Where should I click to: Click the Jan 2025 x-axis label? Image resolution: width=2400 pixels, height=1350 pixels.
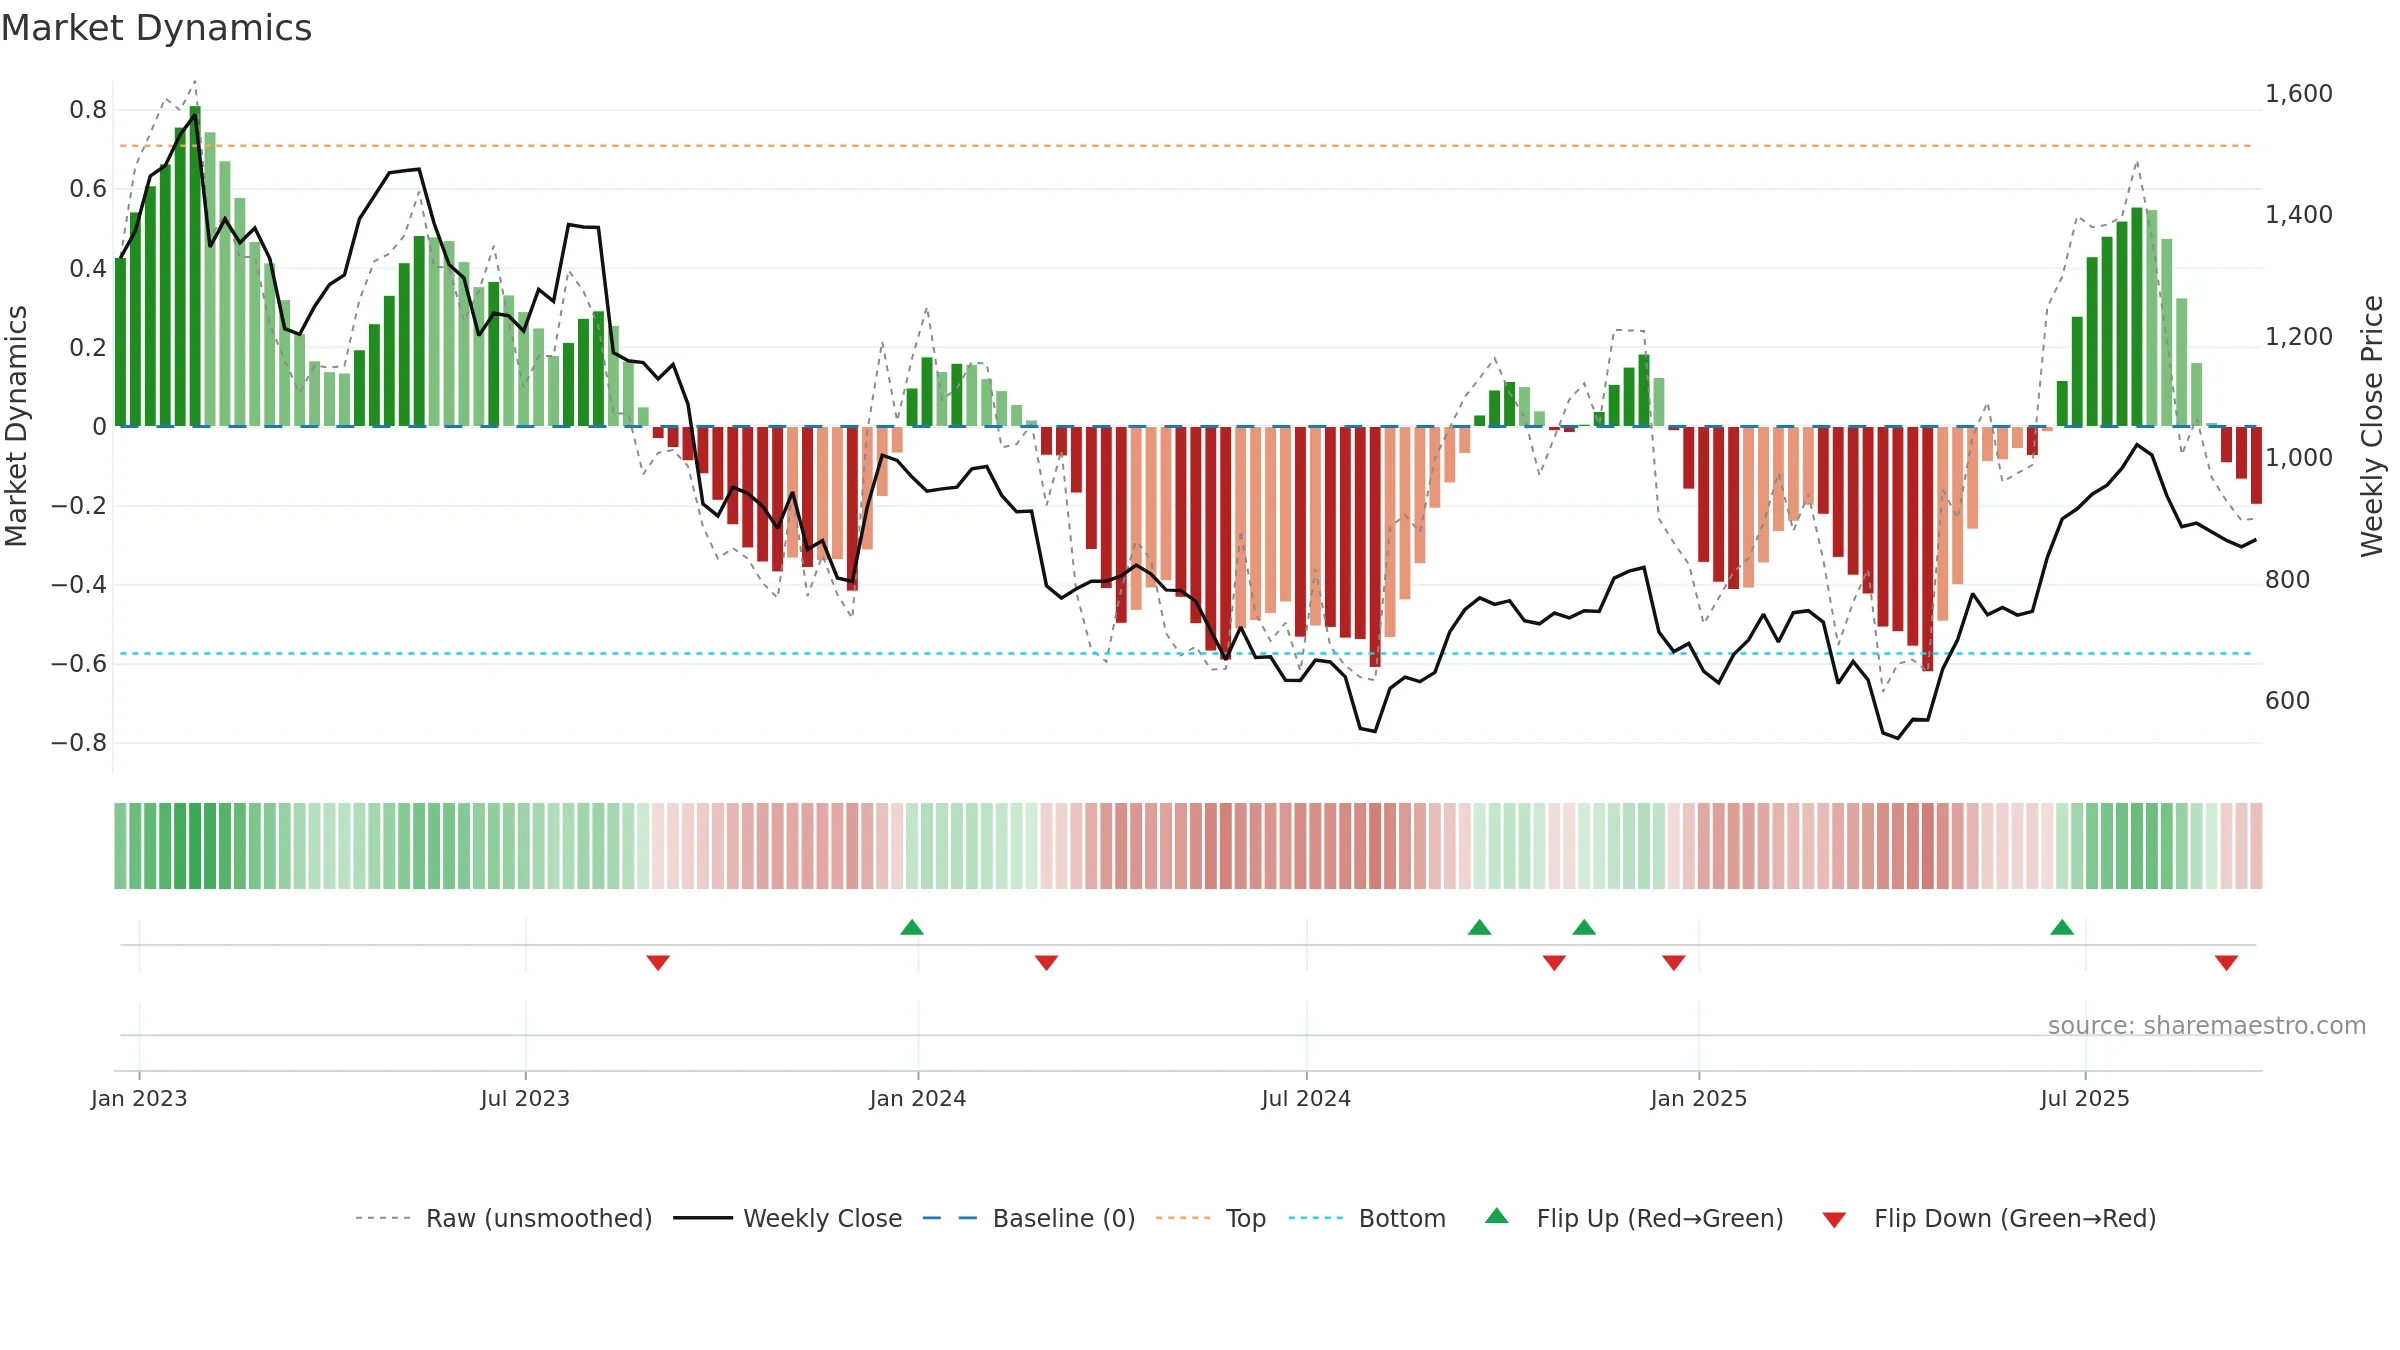coord(1699,1099)
